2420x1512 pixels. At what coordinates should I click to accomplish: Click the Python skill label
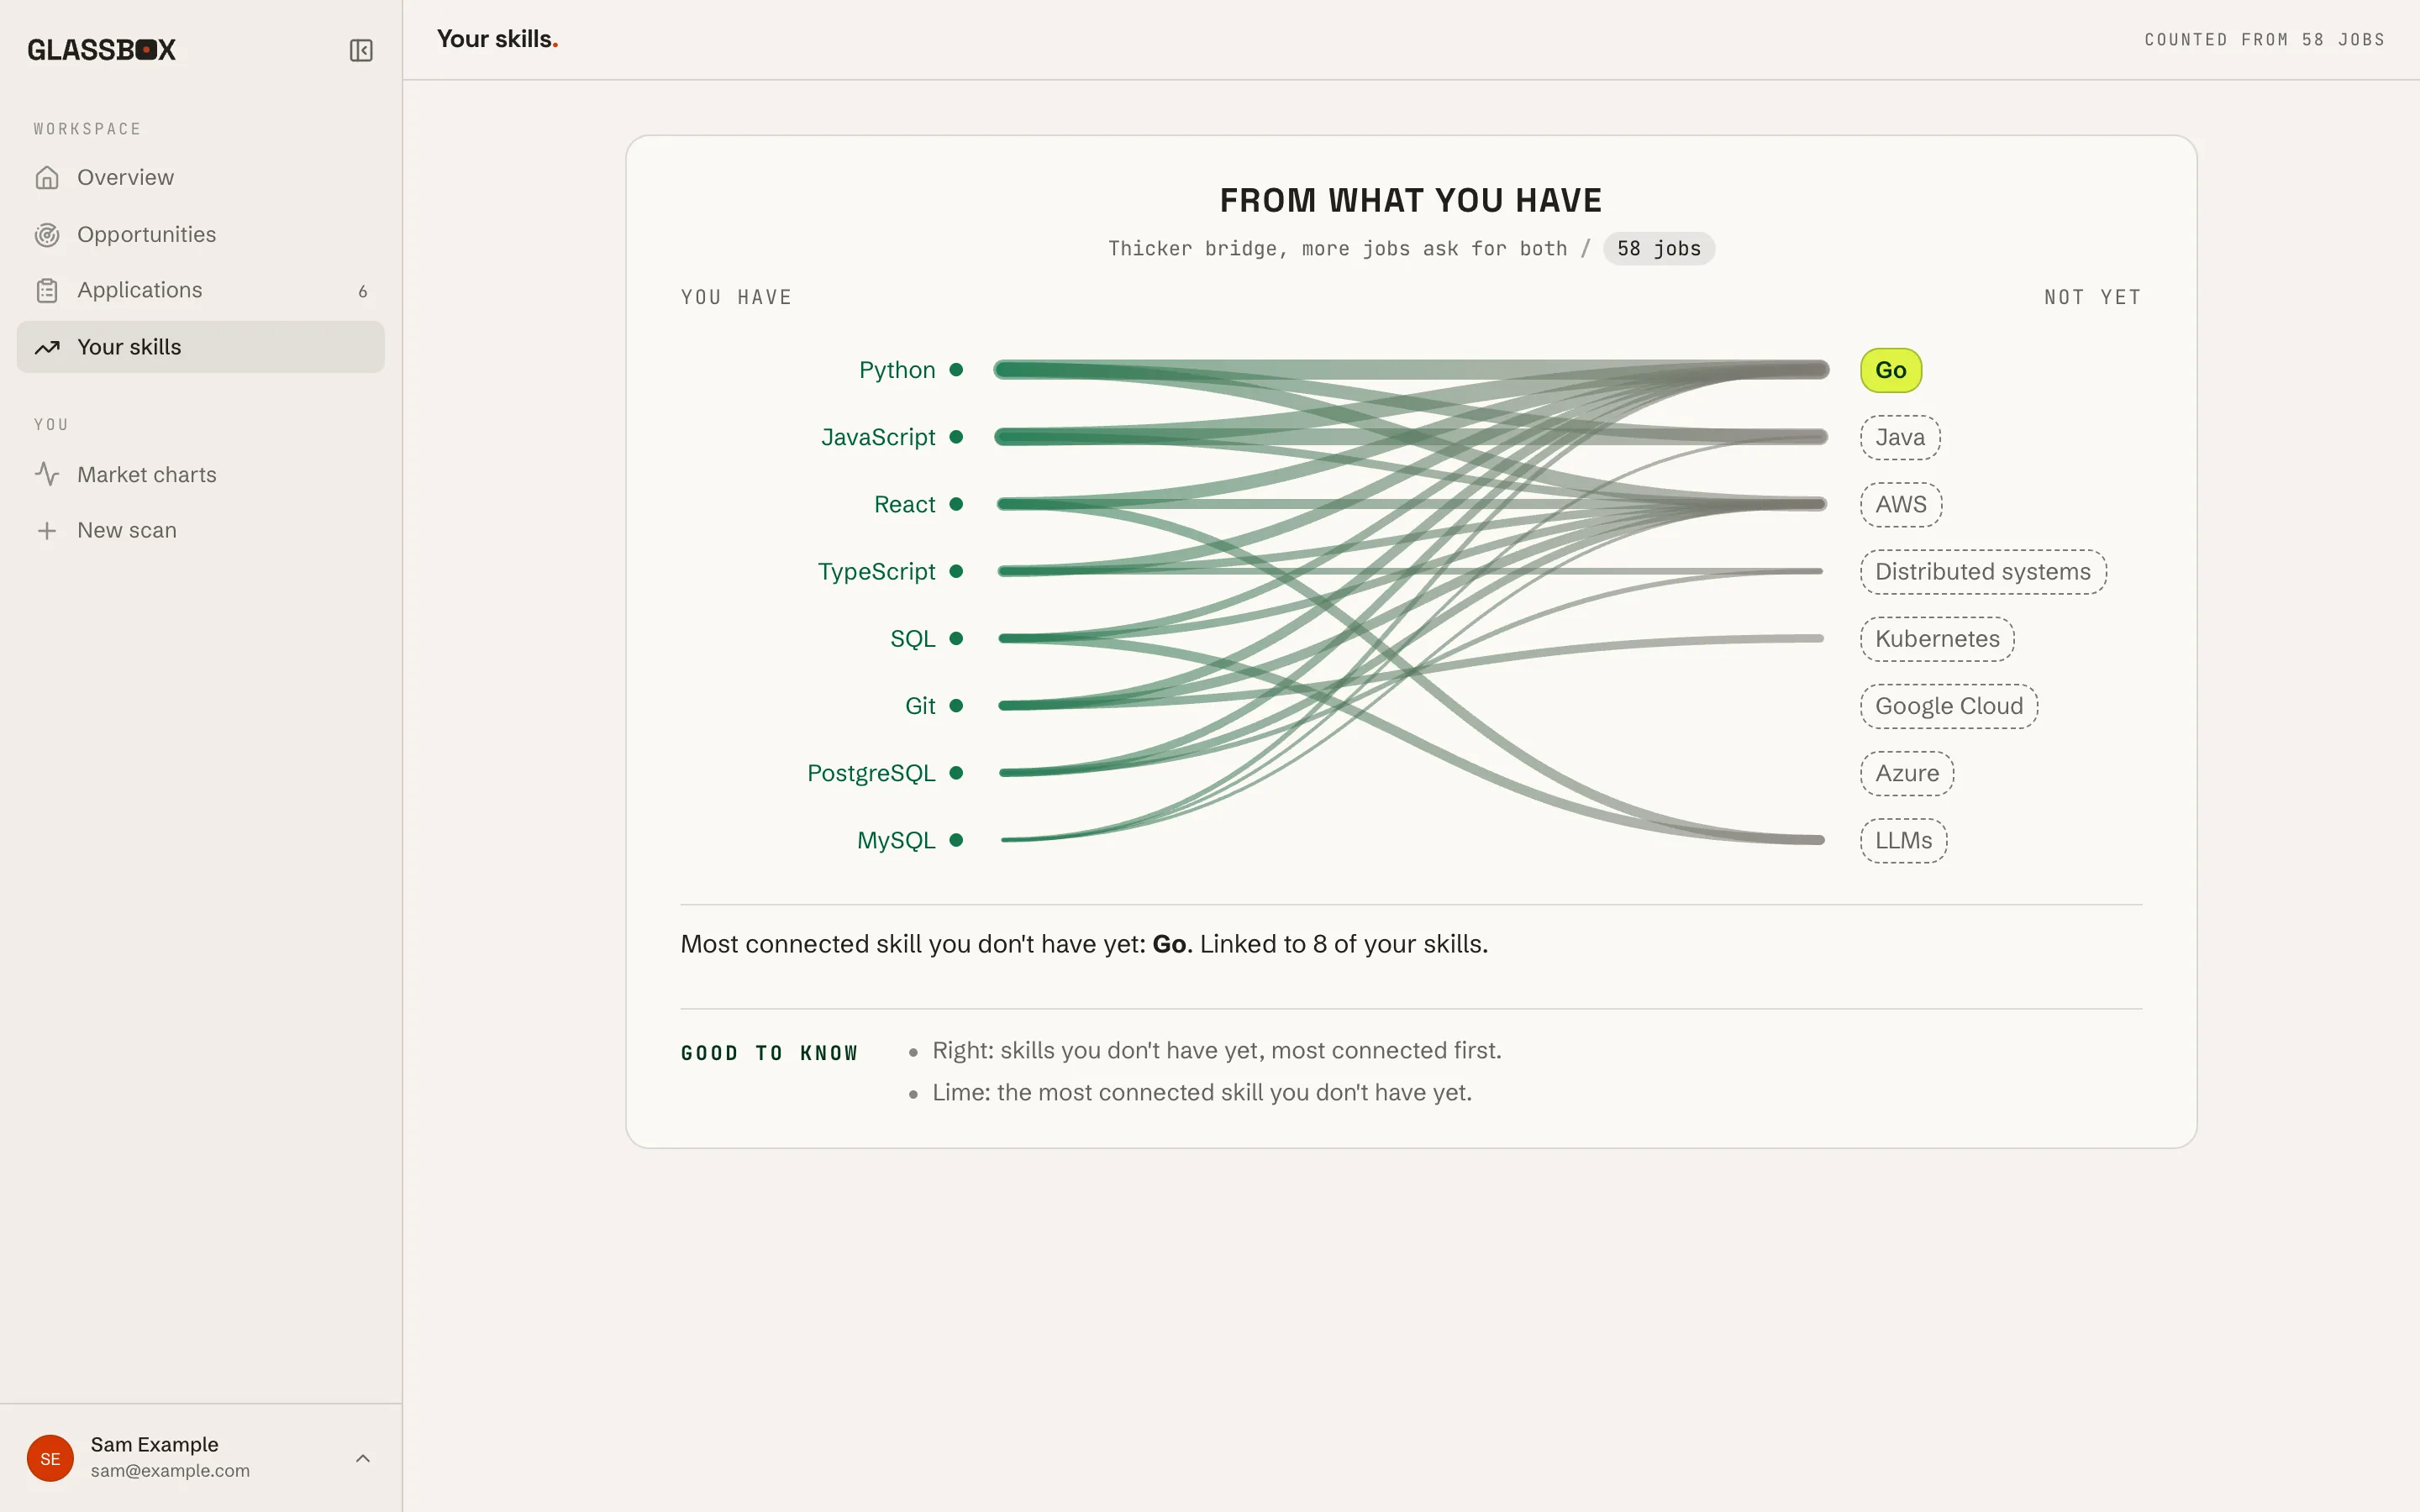click(x=897, y=370)
